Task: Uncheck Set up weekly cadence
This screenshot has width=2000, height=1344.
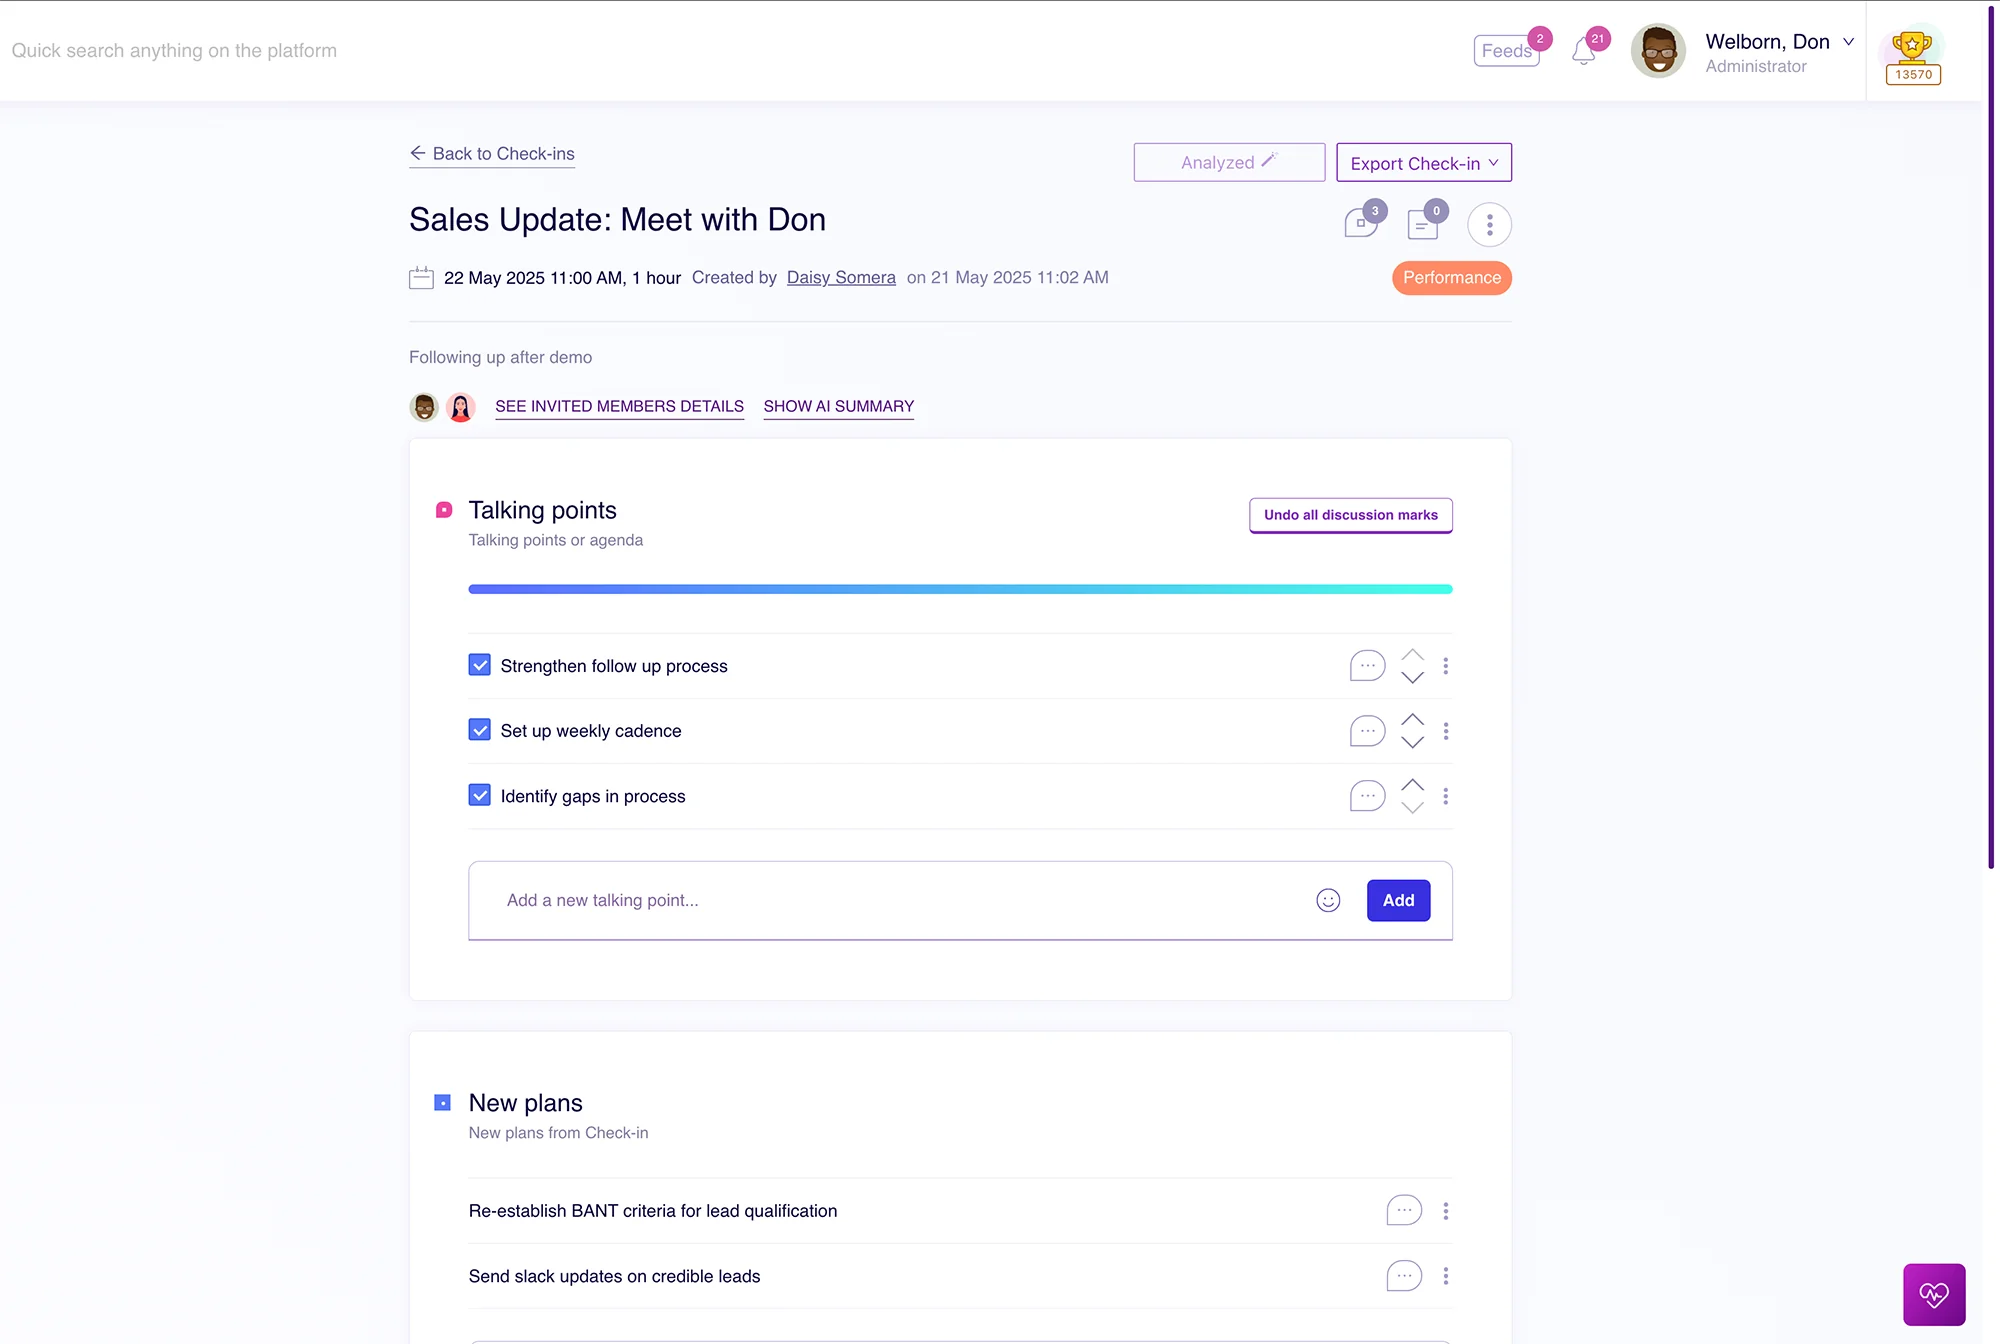Action: [480, 730]
